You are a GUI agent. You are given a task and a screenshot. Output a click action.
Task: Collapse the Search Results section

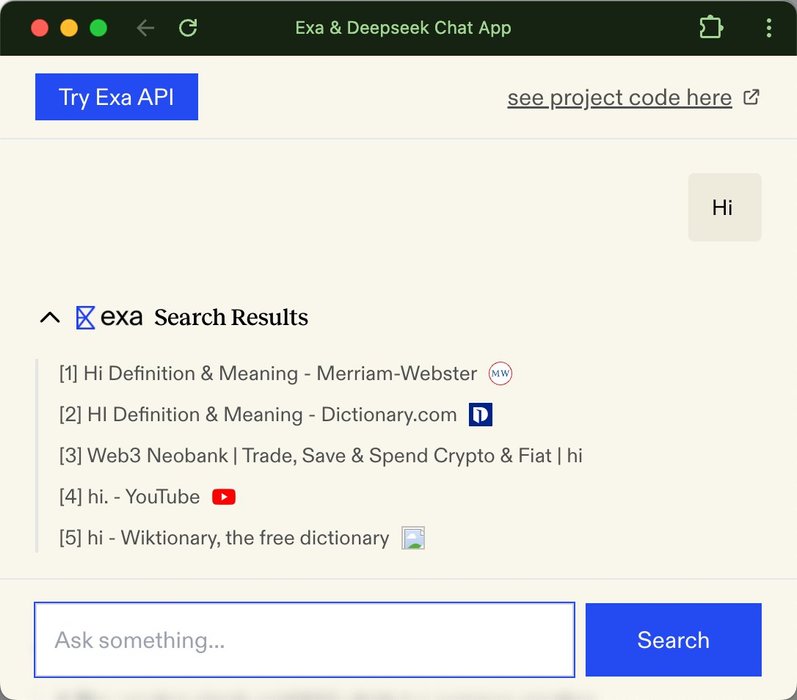click(x=49, y=318)
